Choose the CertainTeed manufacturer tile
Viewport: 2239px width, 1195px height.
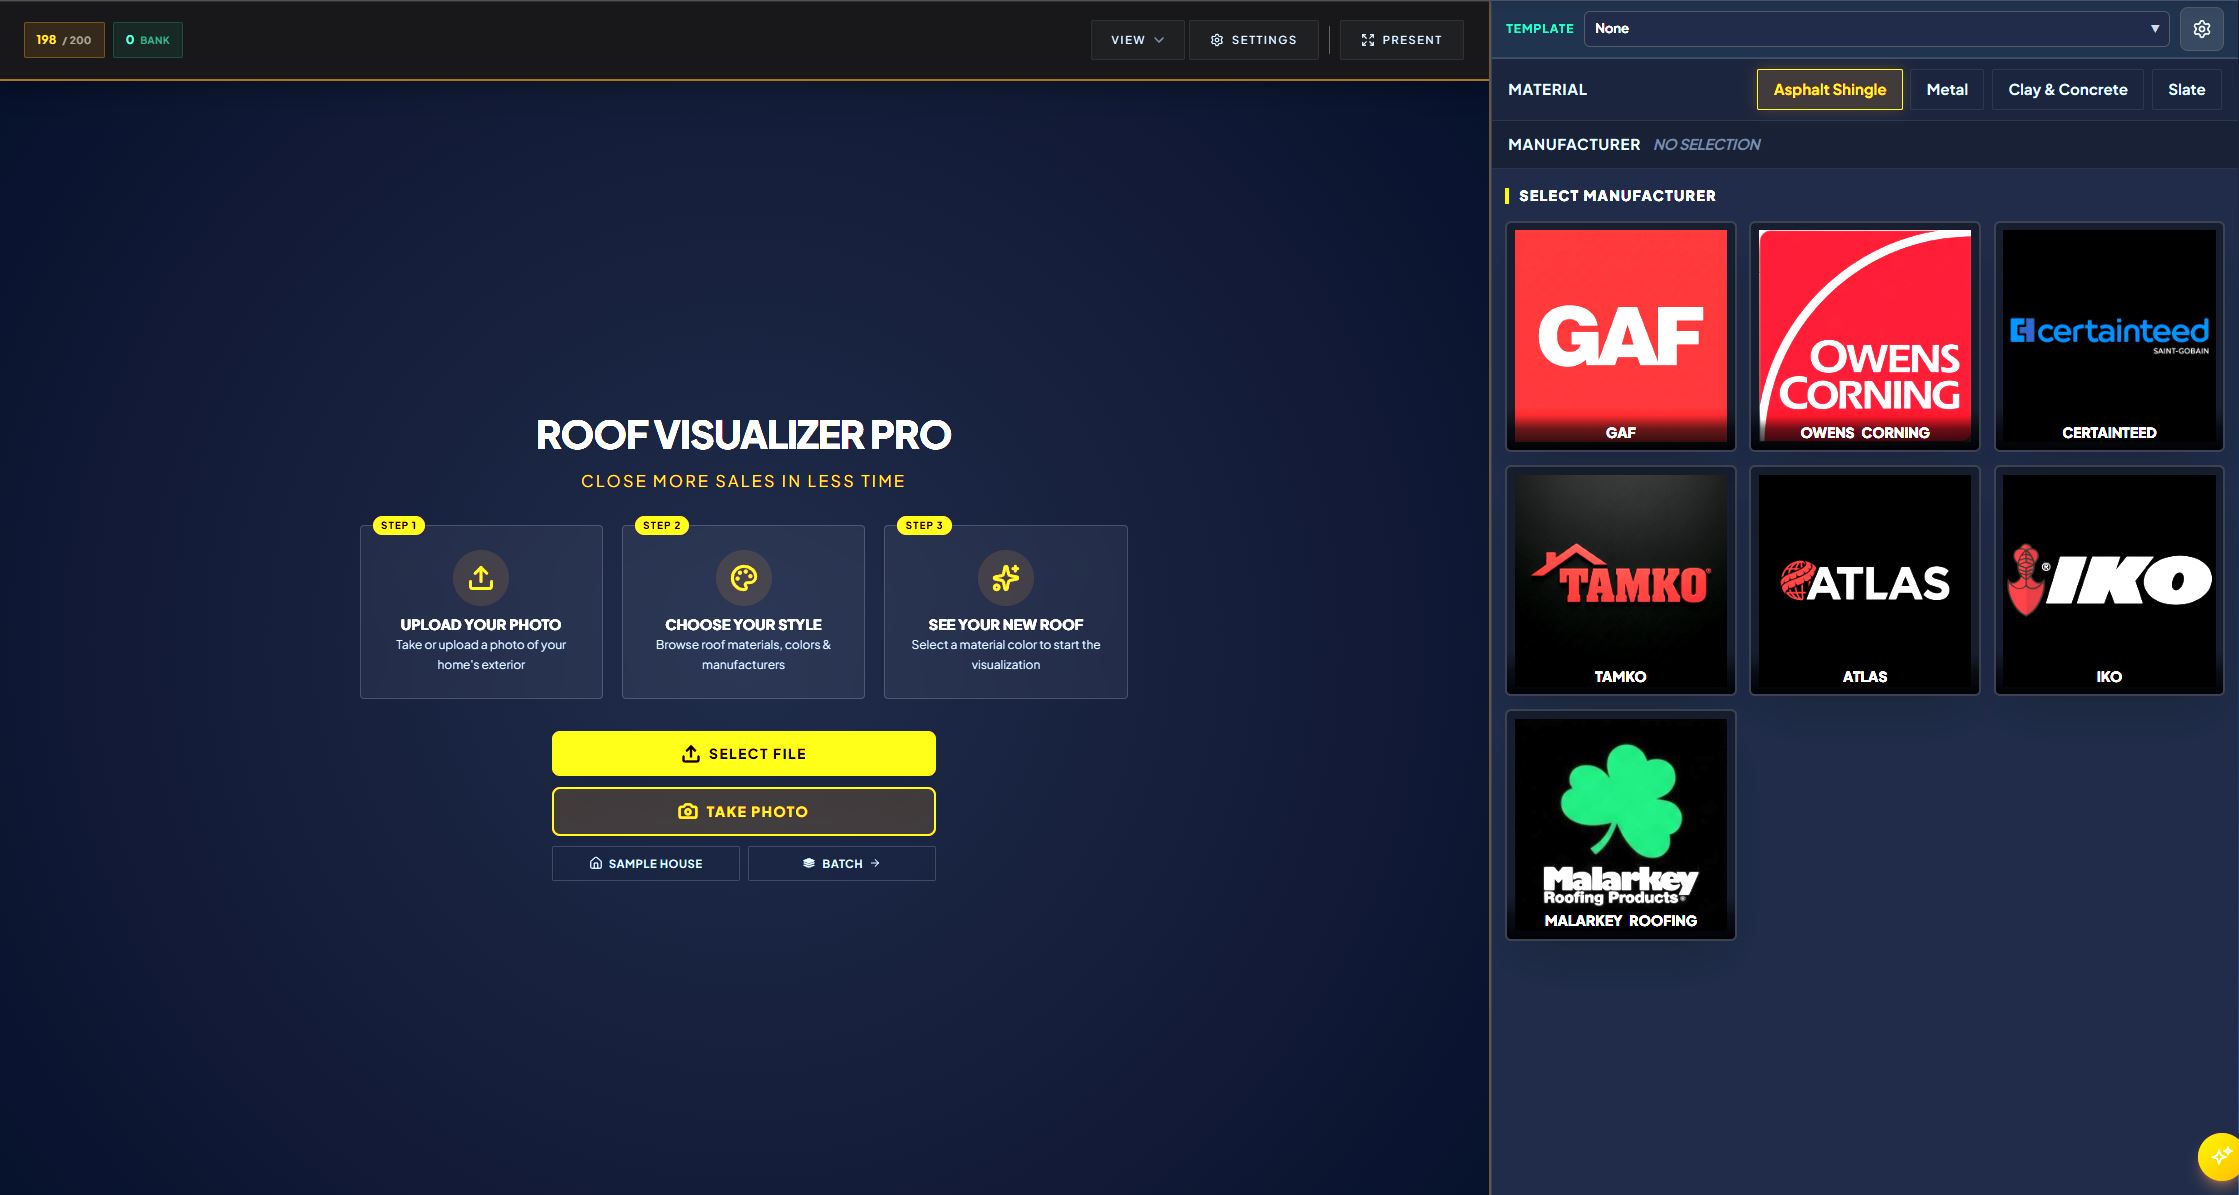(2109, 336)
